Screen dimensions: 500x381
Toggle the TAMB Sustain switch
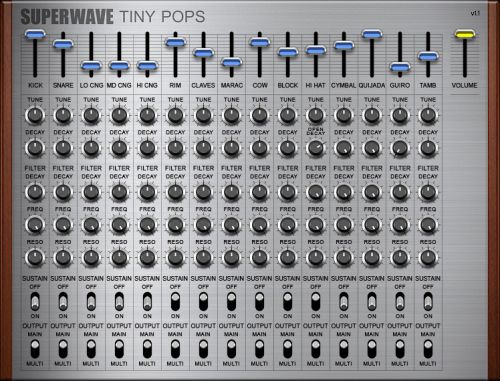pos(428,302)
